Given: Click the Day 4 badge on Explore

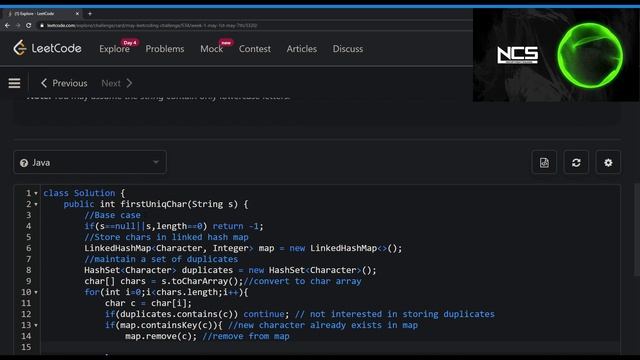Looking at the screenshot, I should [x=130, y=42].
